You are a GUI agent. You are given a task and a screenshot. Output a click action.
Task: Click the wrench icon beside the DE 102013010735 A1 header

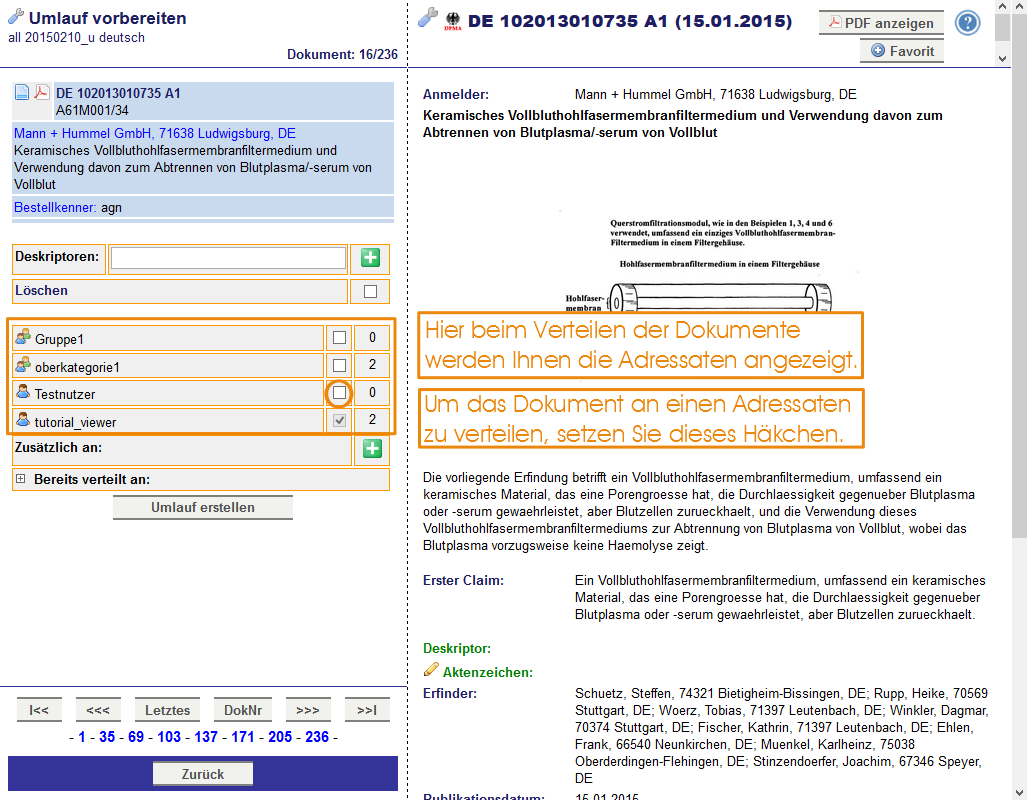tap(428, 18)
